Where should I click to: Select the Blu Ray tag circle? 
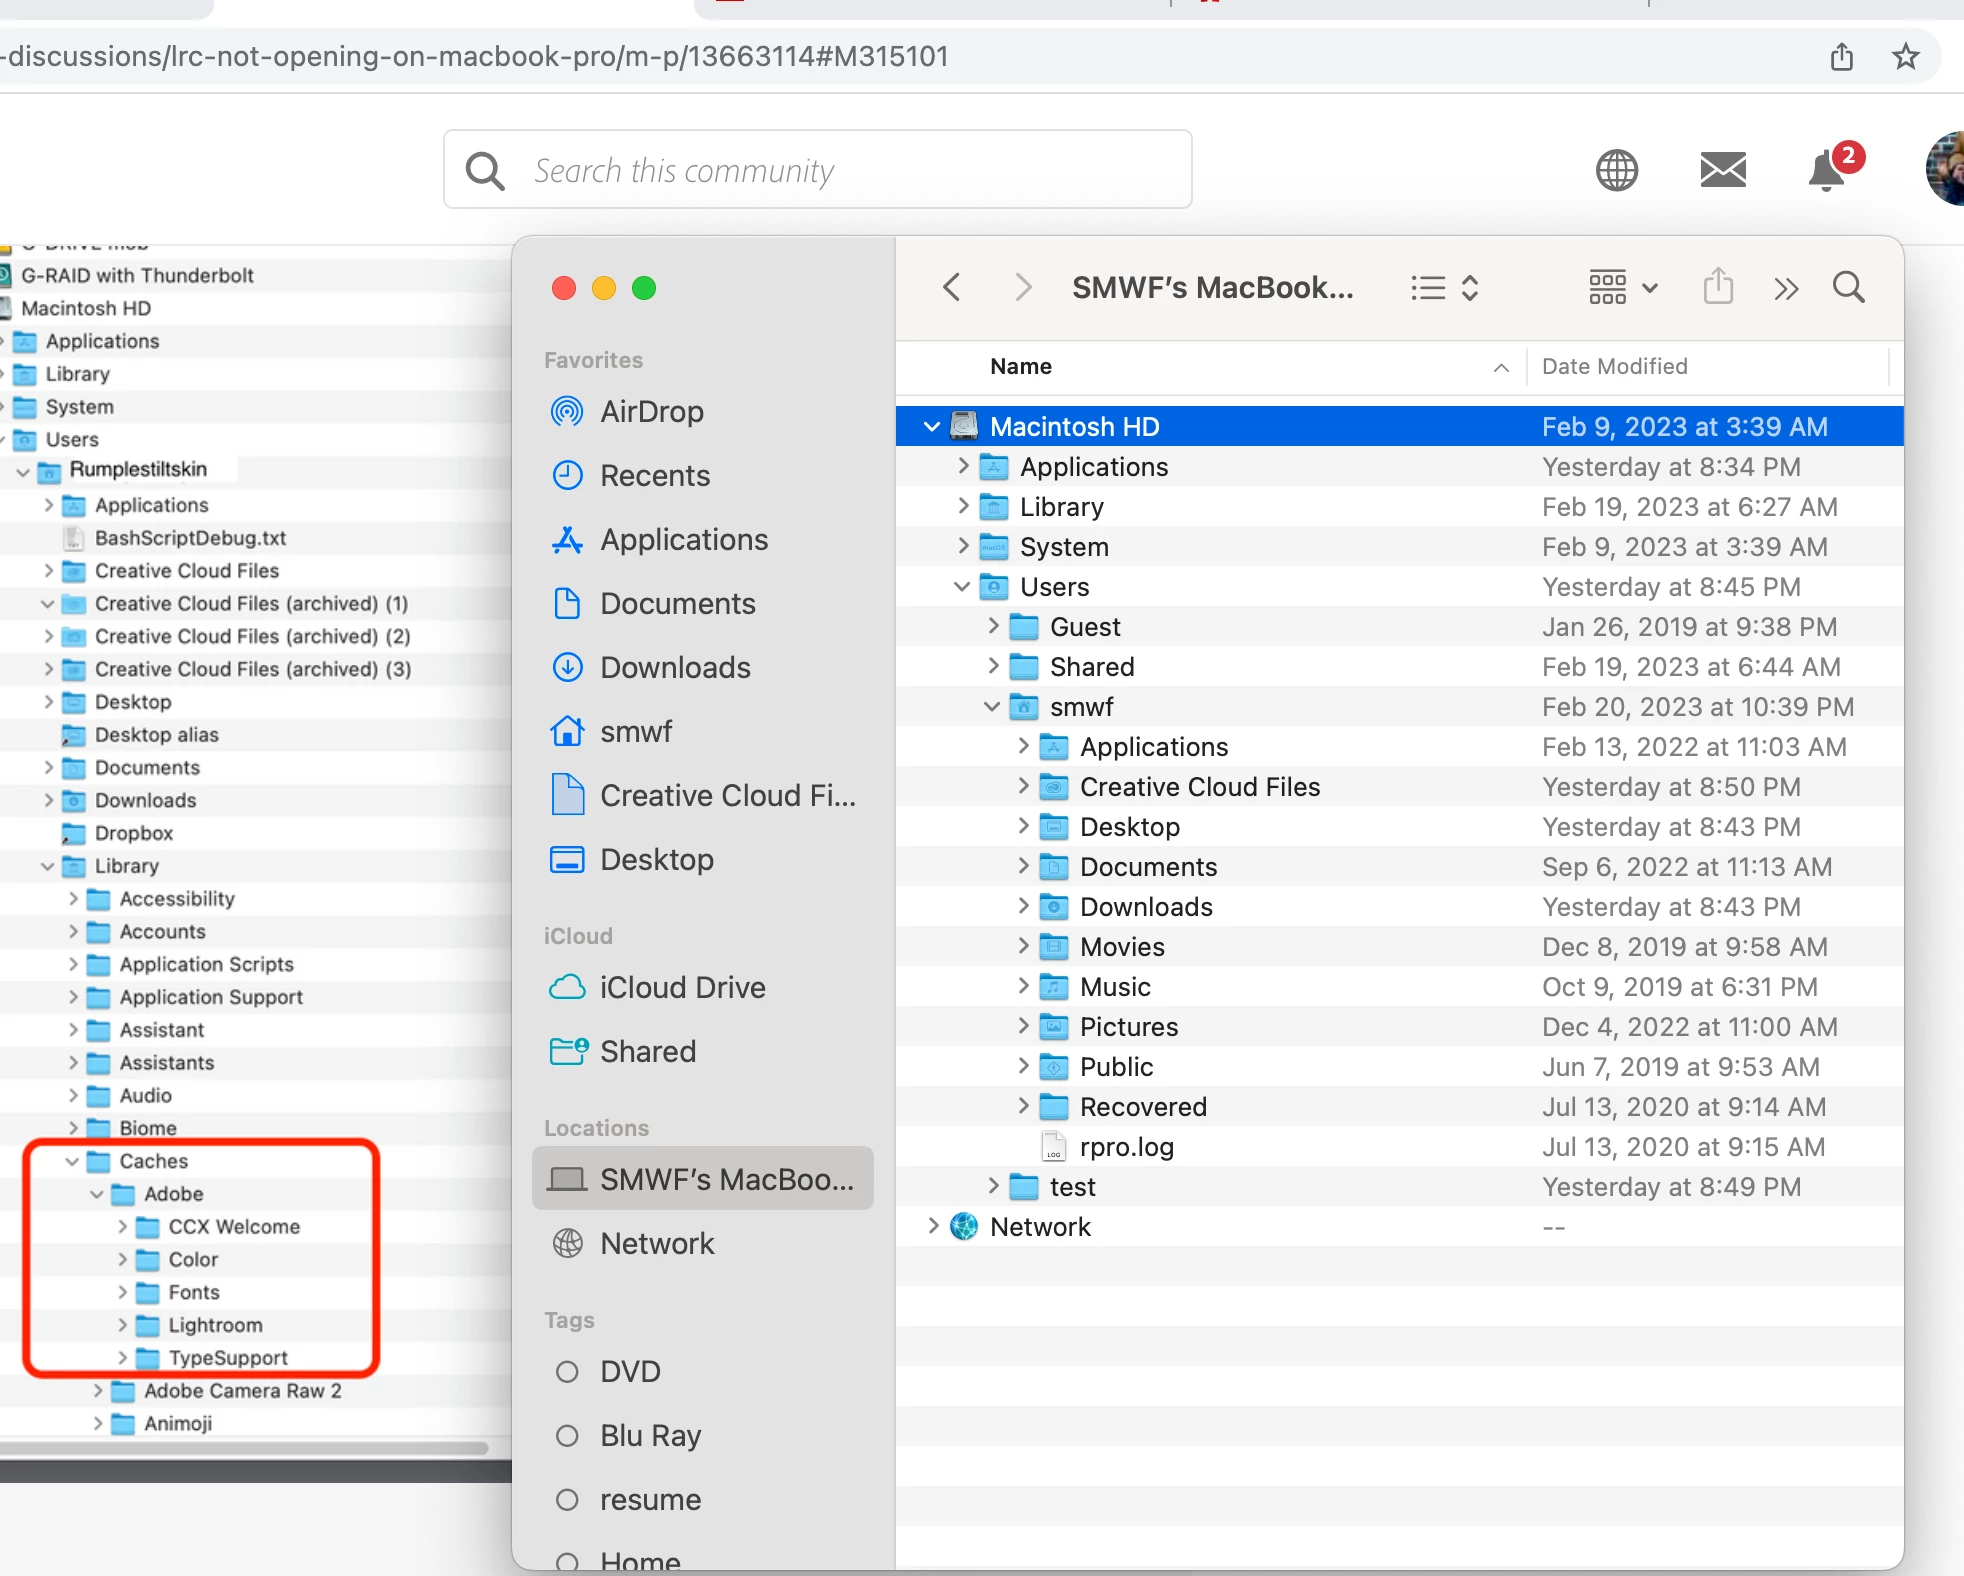pos(567,1435)
